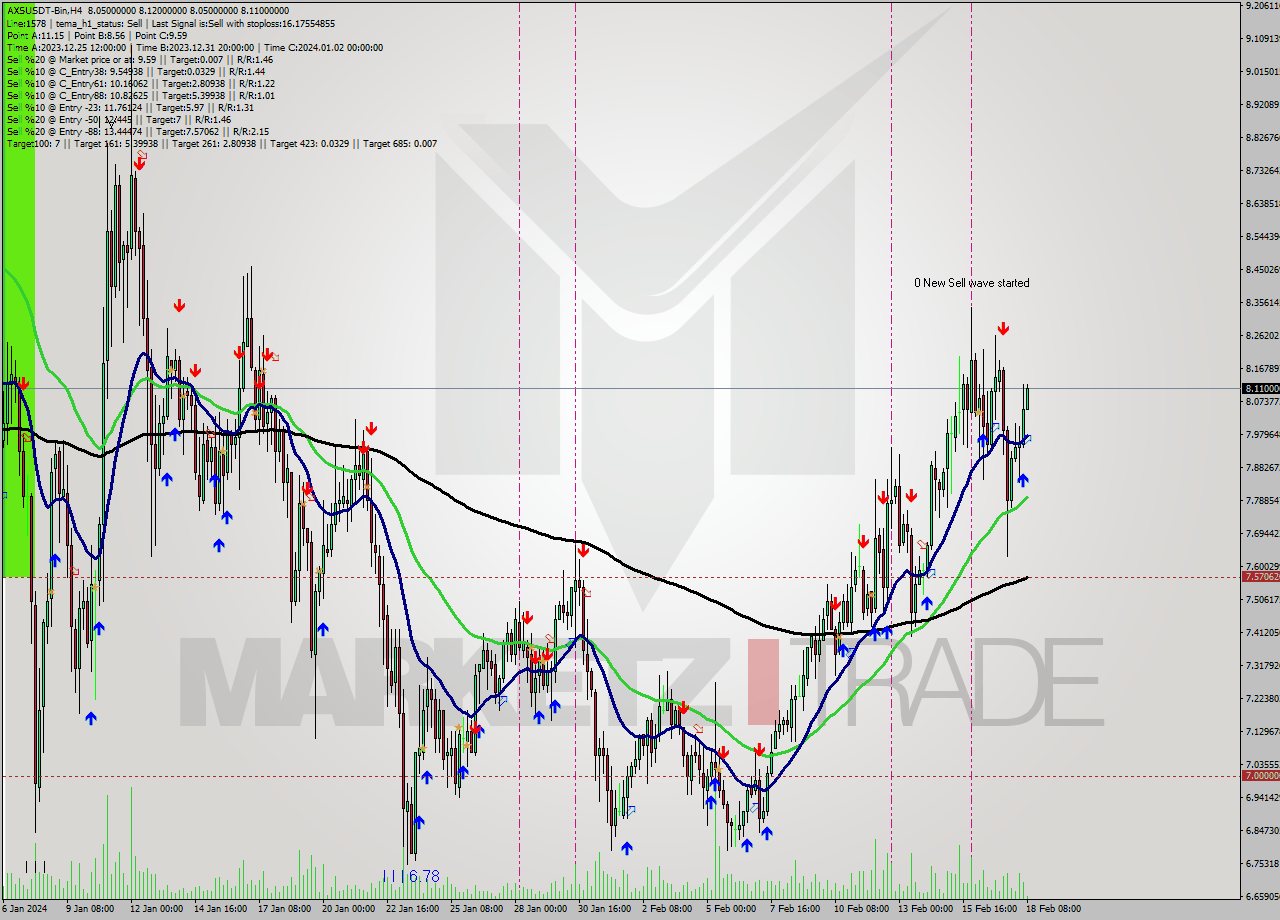
Task: Click the '28 Jan 00:00' time axis label
Action: coord(540,909)
